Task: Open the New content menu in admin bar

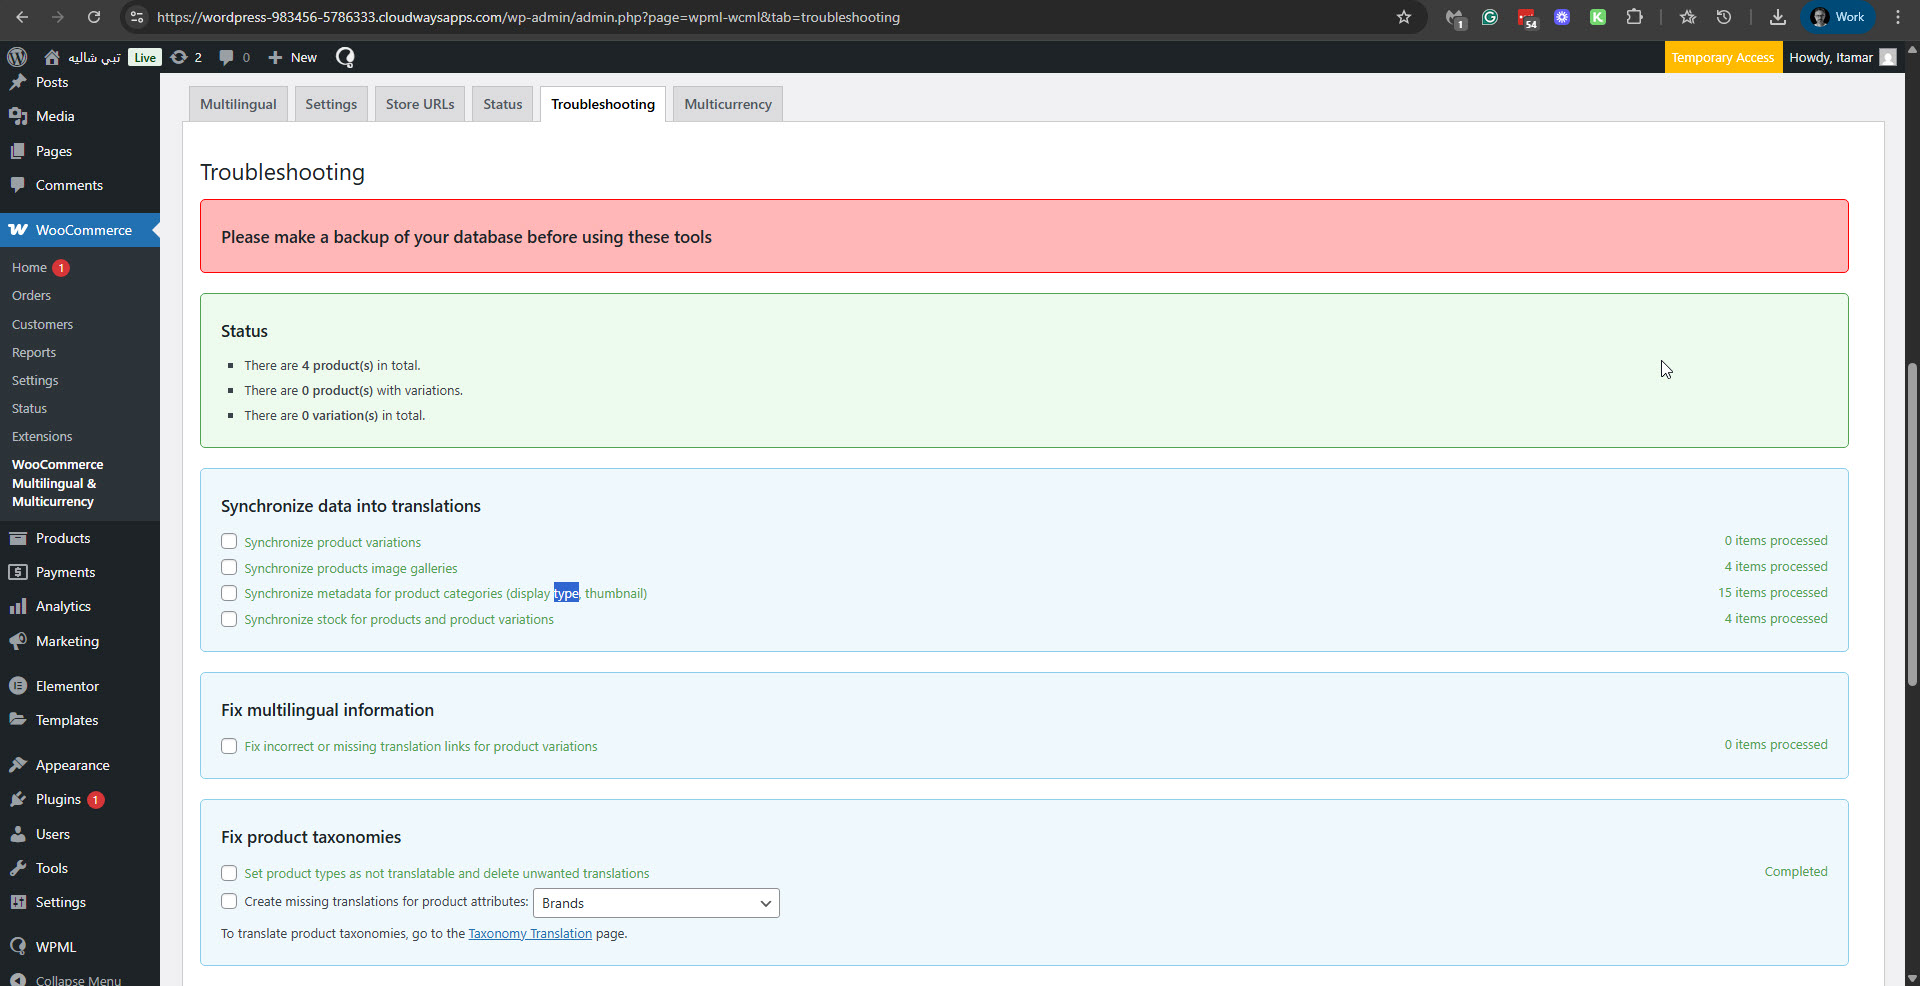Action: tap(292, 57)
